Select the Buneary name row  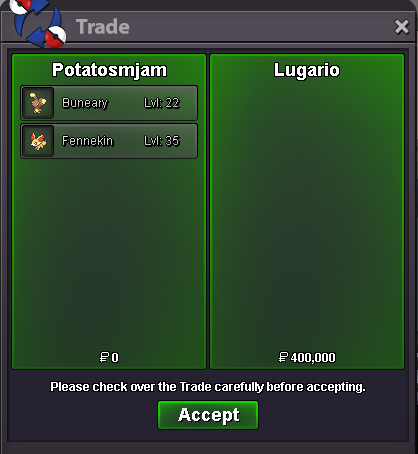click(x=109, y=103)
